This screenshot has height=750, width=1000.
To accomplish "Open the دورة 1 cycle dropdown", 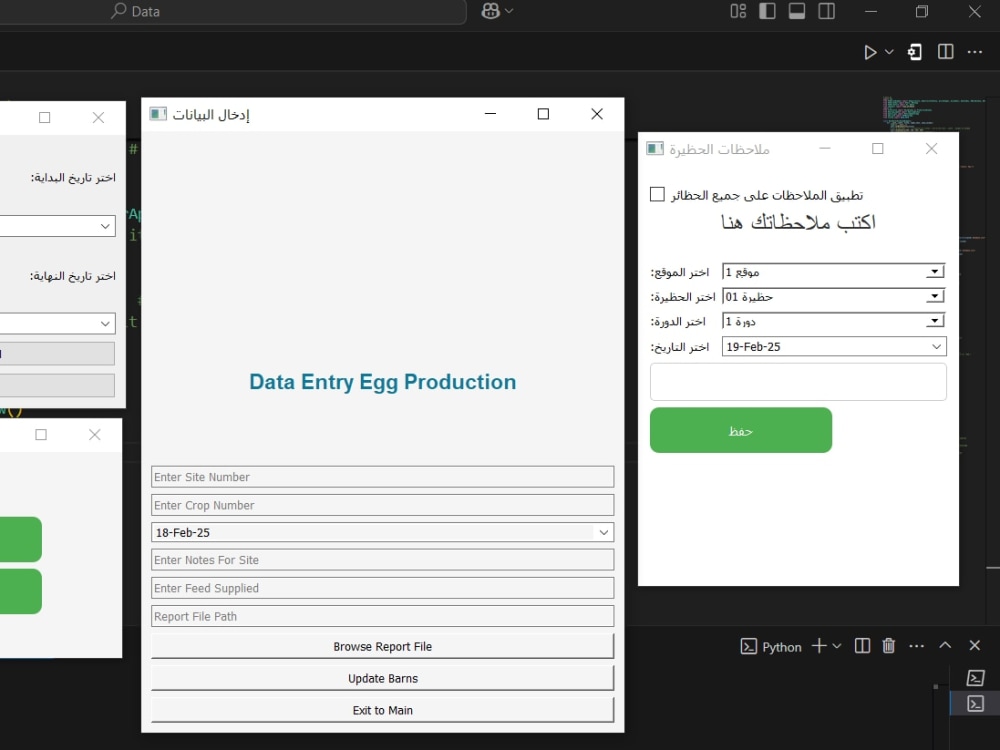I will 934,321.
